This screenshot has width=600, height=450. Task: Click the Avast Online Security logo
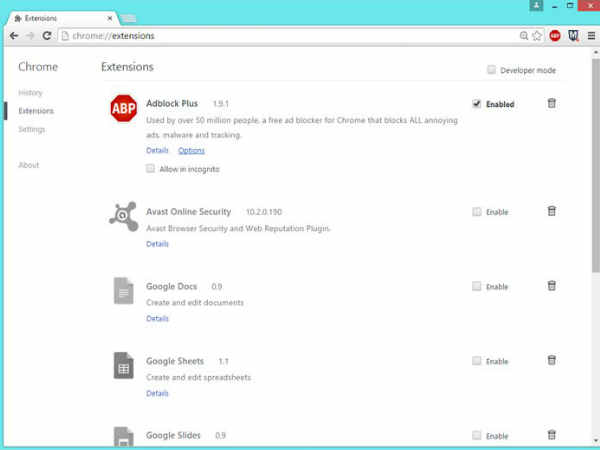pos(124,217)
